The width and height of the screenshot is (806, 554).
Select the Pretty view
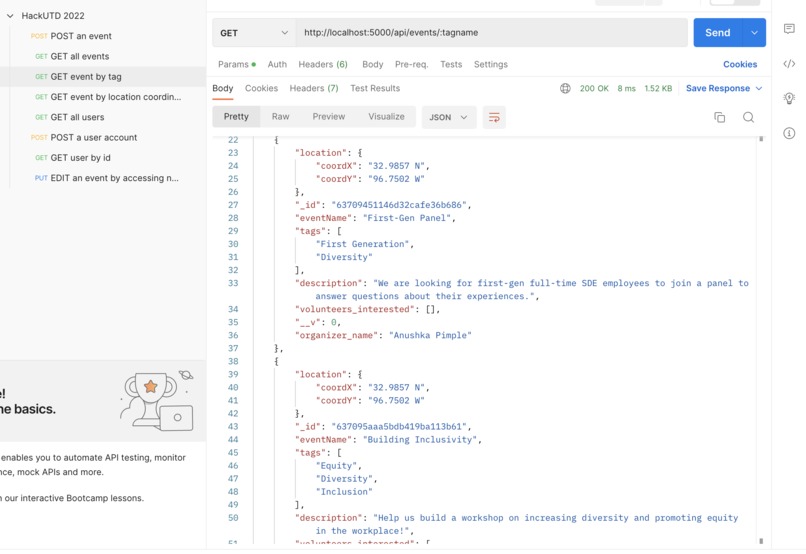236,117
